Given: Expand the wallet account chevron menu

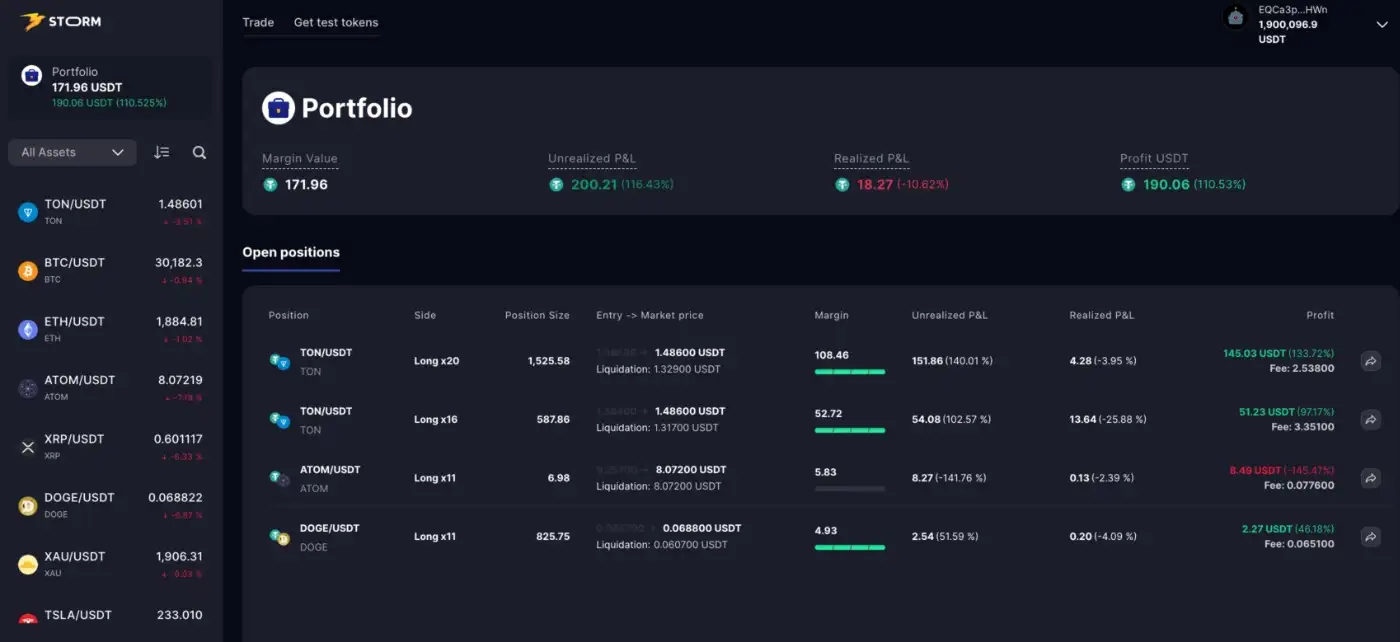Looking at the screenshot, I should point(1381,25).
